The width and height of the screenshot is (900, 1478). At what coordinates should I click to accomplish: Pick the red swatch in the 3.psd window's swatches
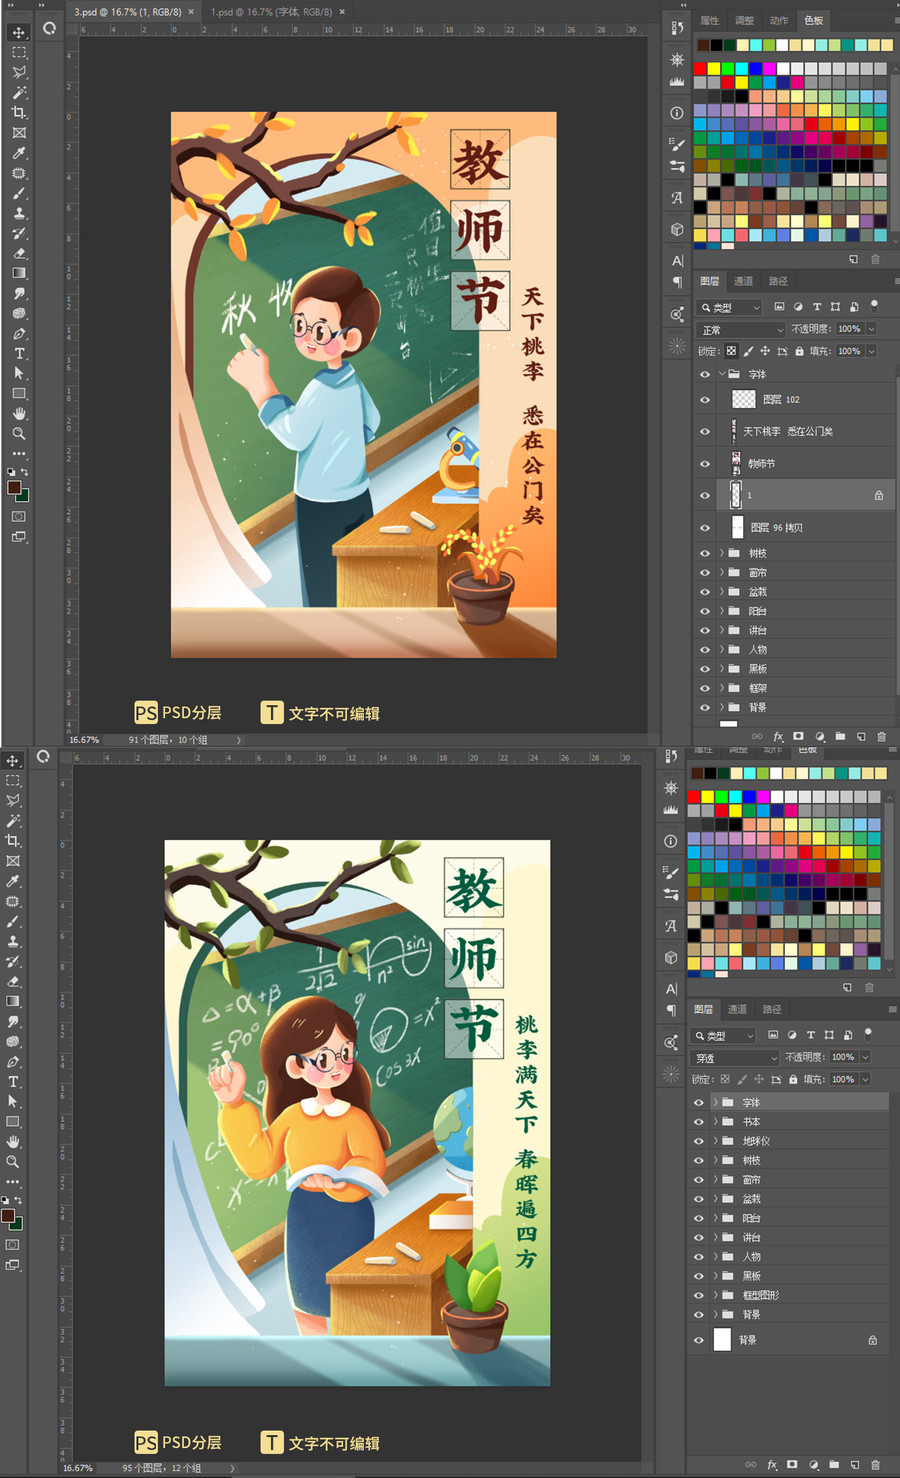(x=700, y=69)
